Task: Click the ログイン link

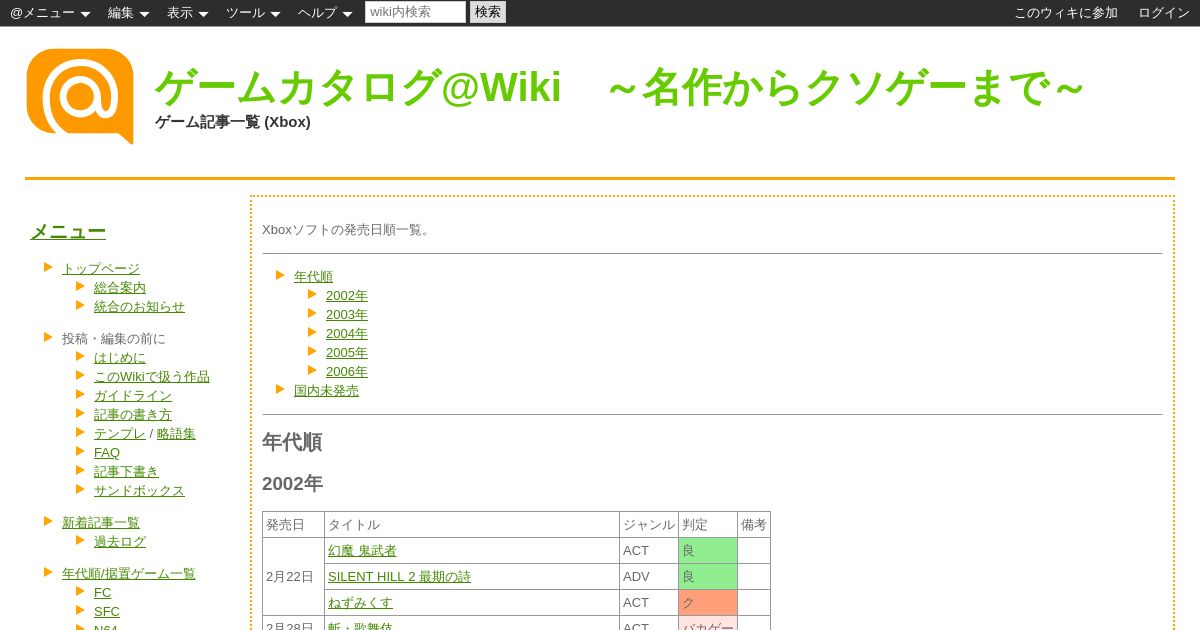Action: coord(1164,13)
